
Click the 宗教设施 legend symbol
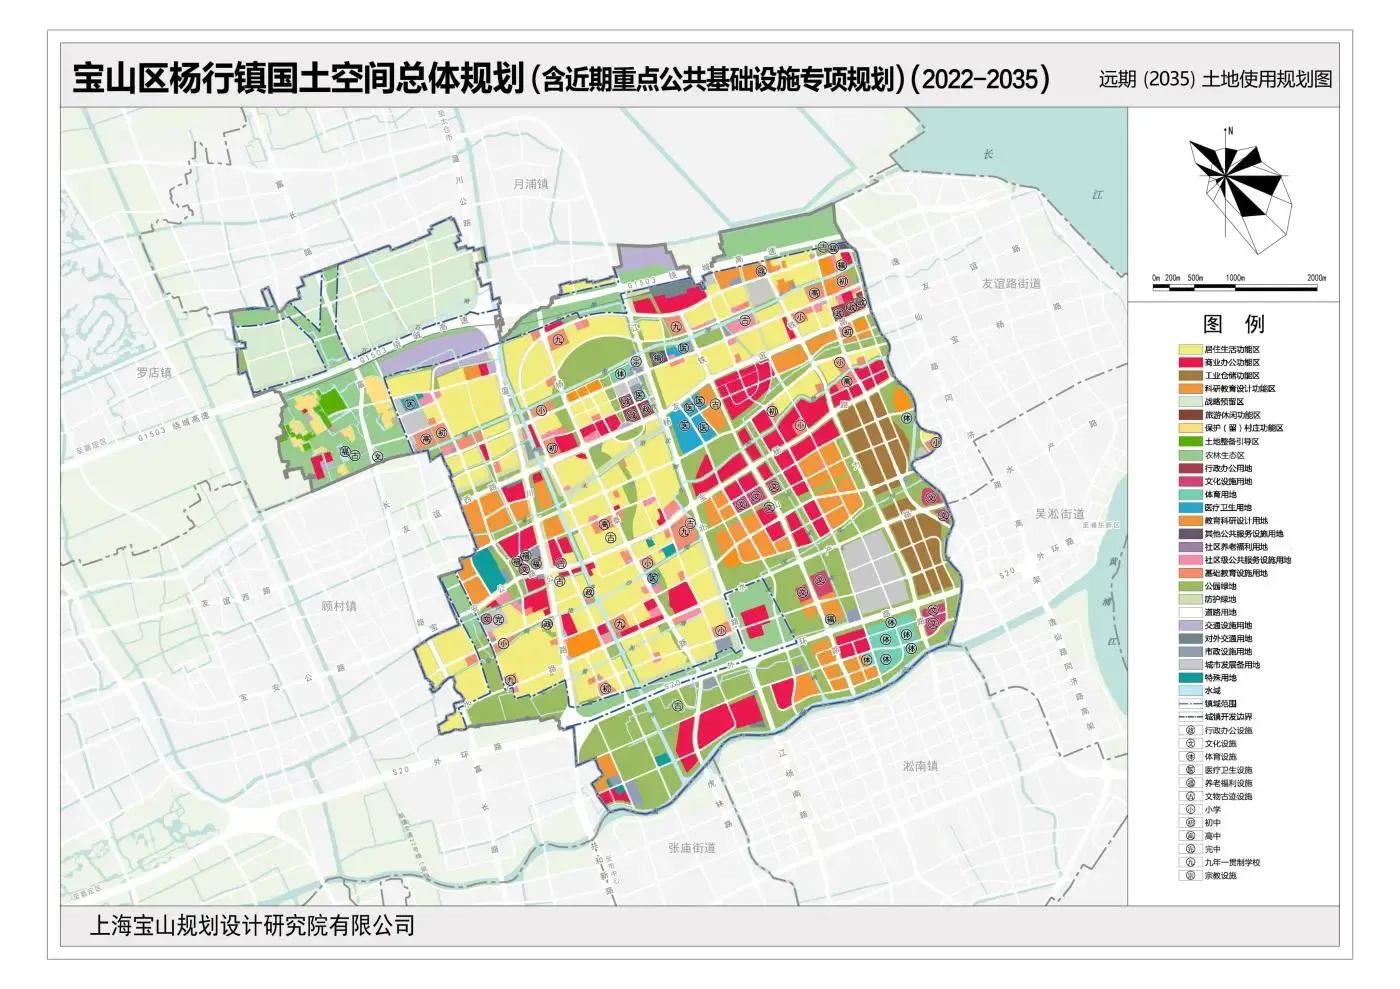tap(1190, 876)
